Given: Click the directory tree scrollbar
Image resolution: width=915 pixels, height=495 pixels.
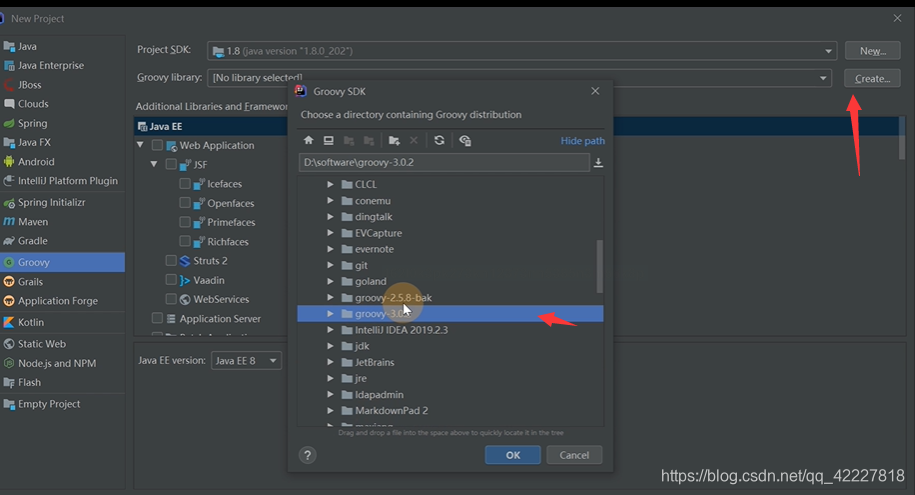Looking at the screenshot, I should point(599,266).
